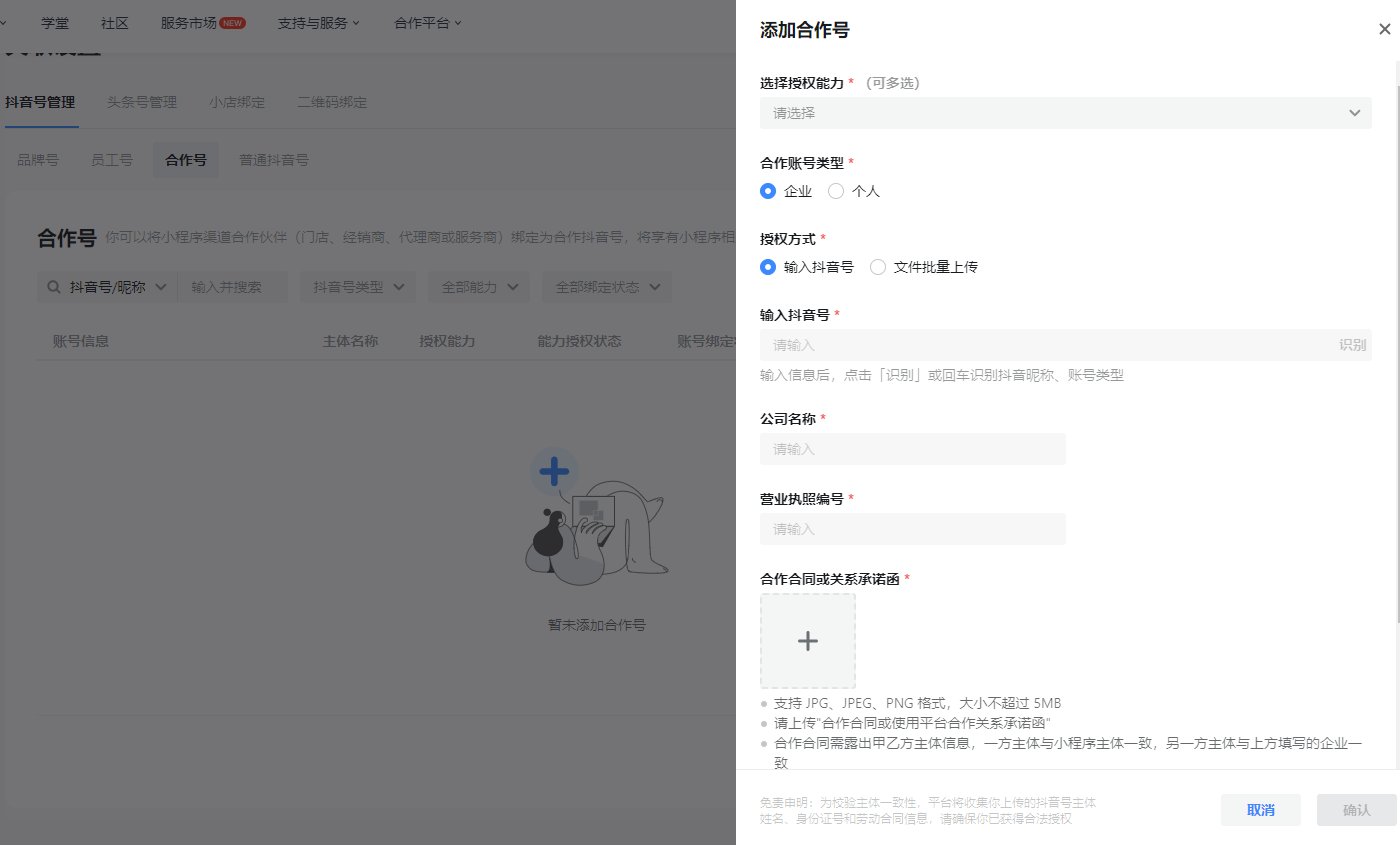Expand the 全部能力 filter

[x=479, y=287]
